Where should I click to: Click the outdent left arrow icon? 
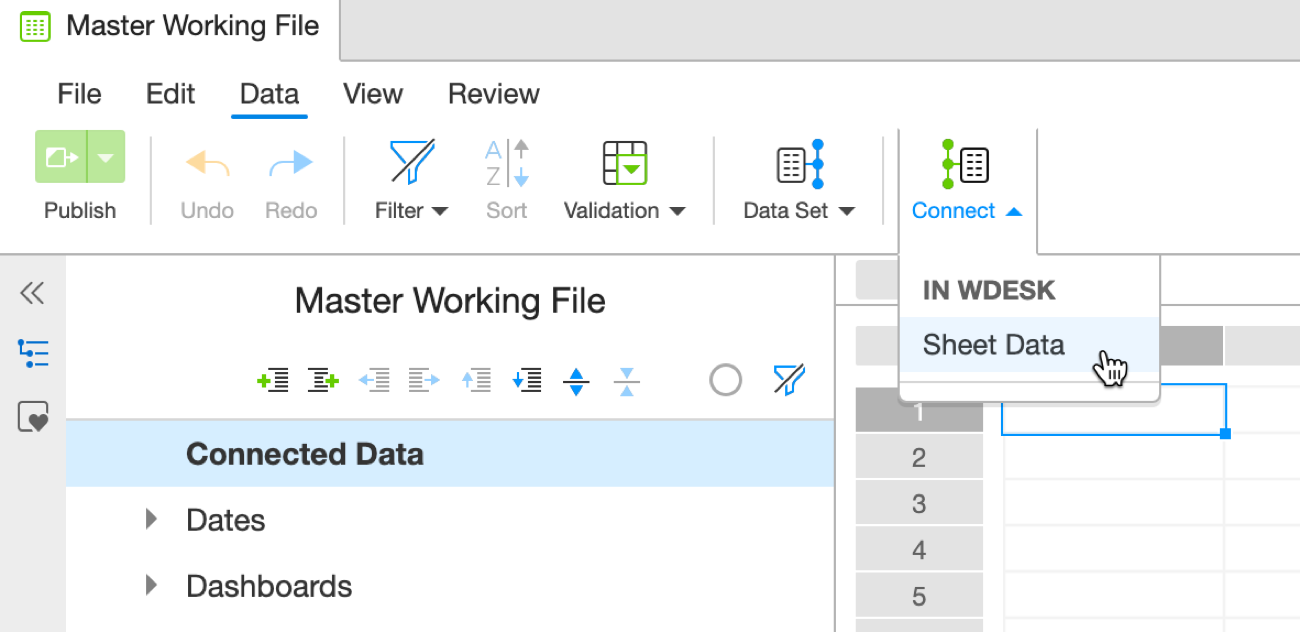point(374,380)
